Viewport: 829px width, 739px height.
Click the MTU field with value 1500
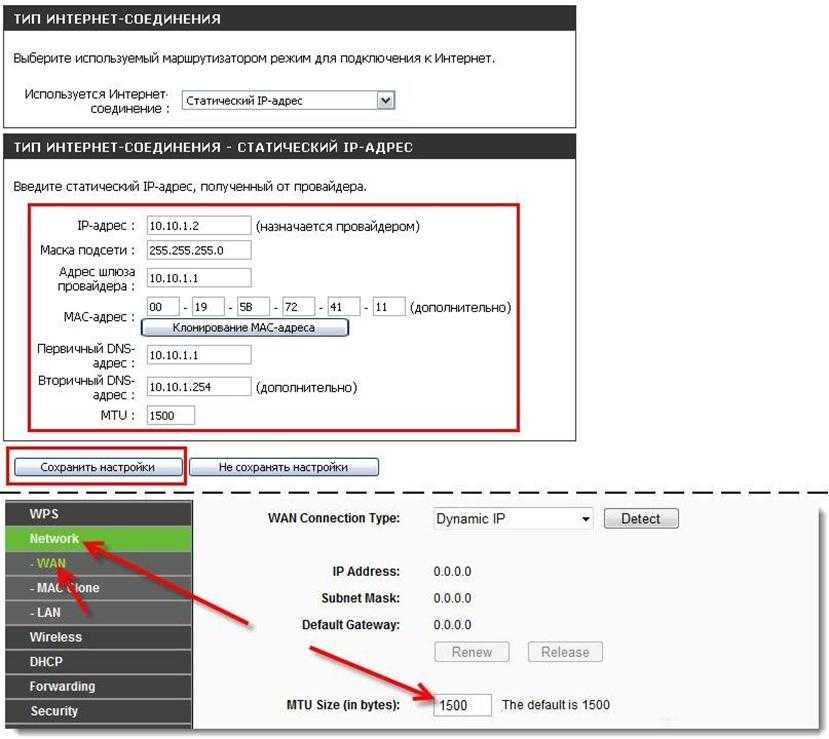(x=170, y=415)
